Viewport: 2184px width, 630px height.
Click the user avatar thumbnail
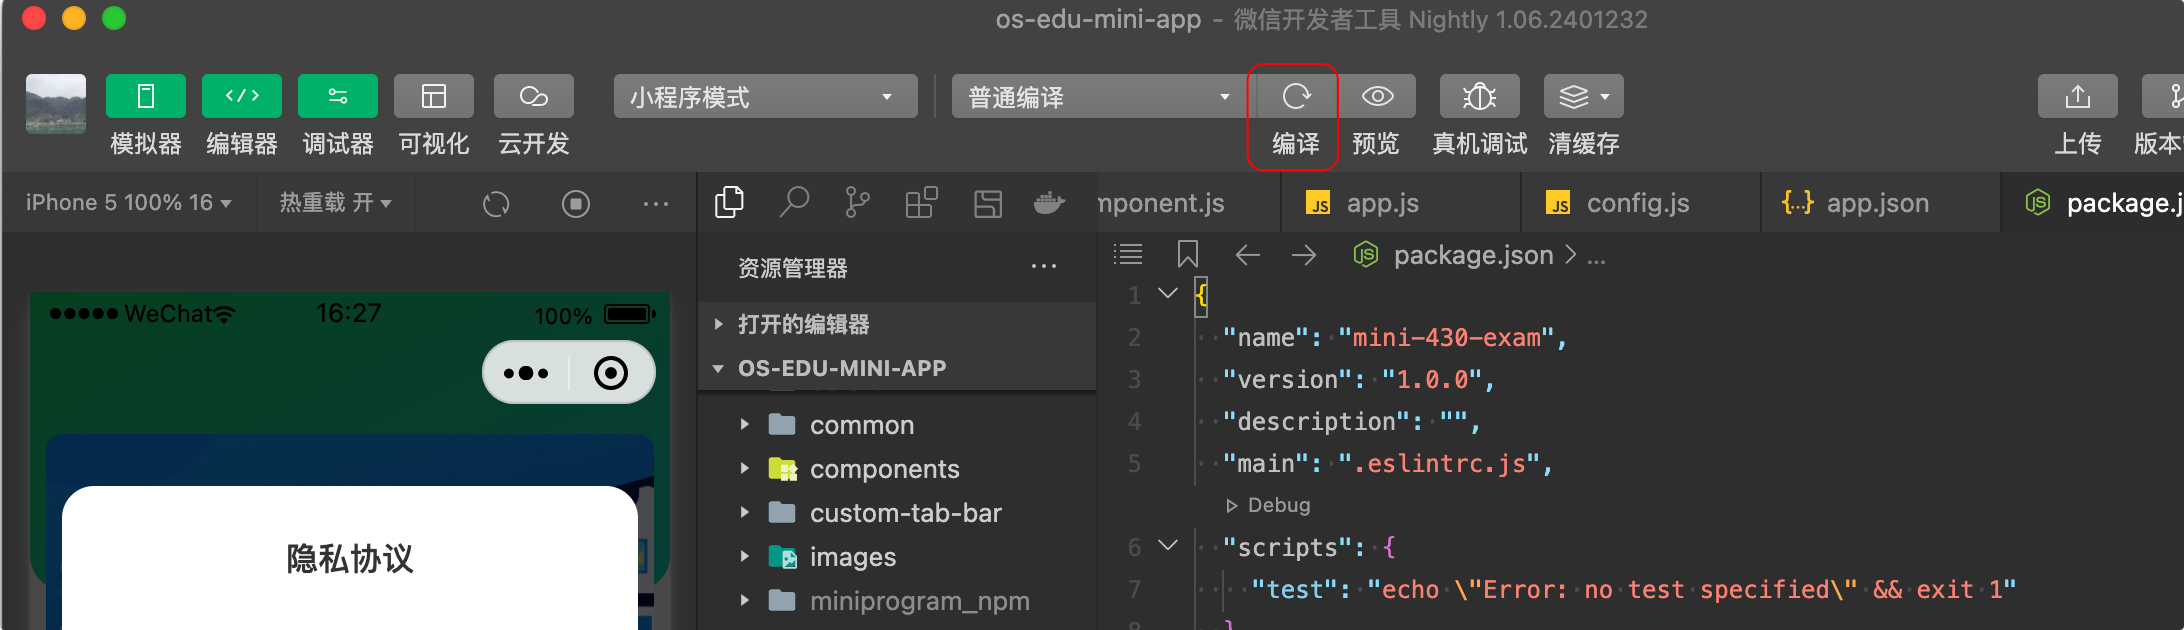point(56,103)
